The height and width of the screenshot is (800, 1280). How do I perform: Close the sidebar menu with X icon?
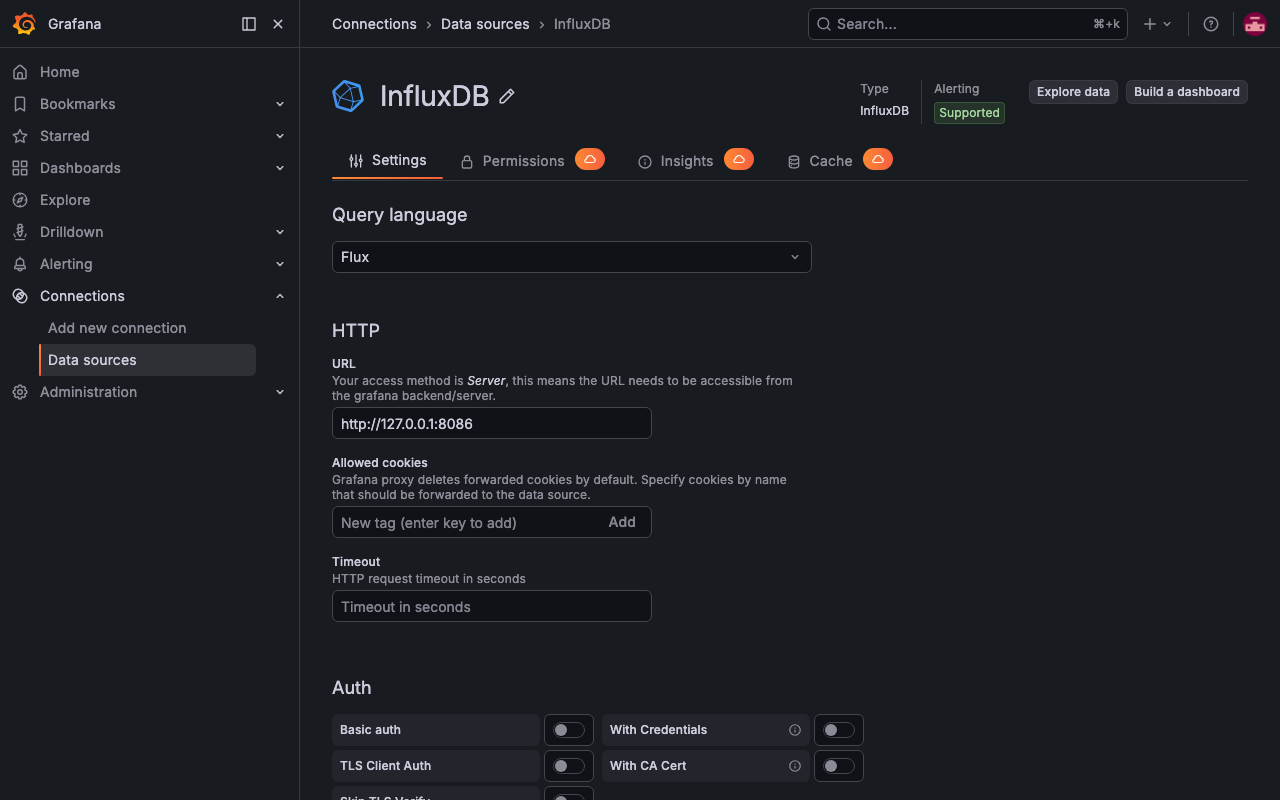click(x=278, y=24)
